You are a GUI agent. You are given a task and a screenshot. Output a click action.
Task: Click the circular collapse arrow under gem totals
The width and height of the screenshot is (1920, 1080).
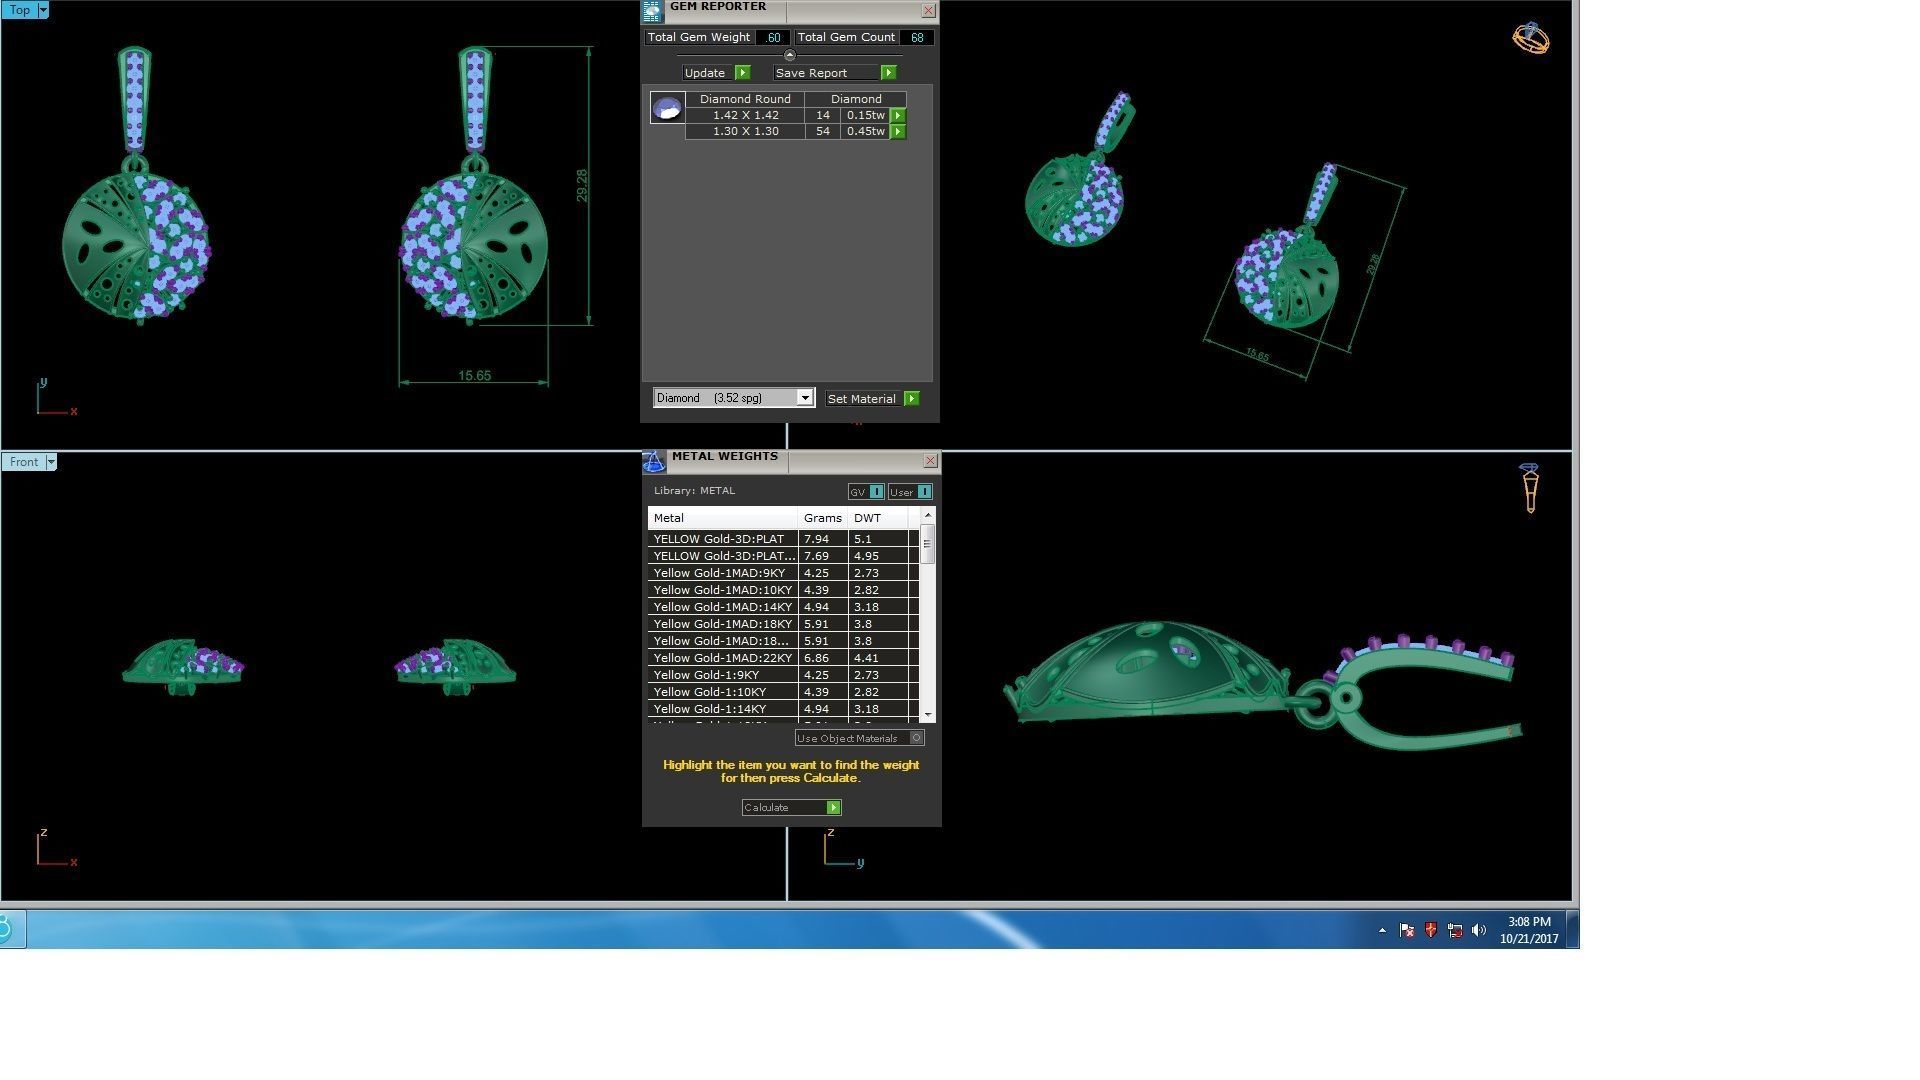tap(790, 56)
